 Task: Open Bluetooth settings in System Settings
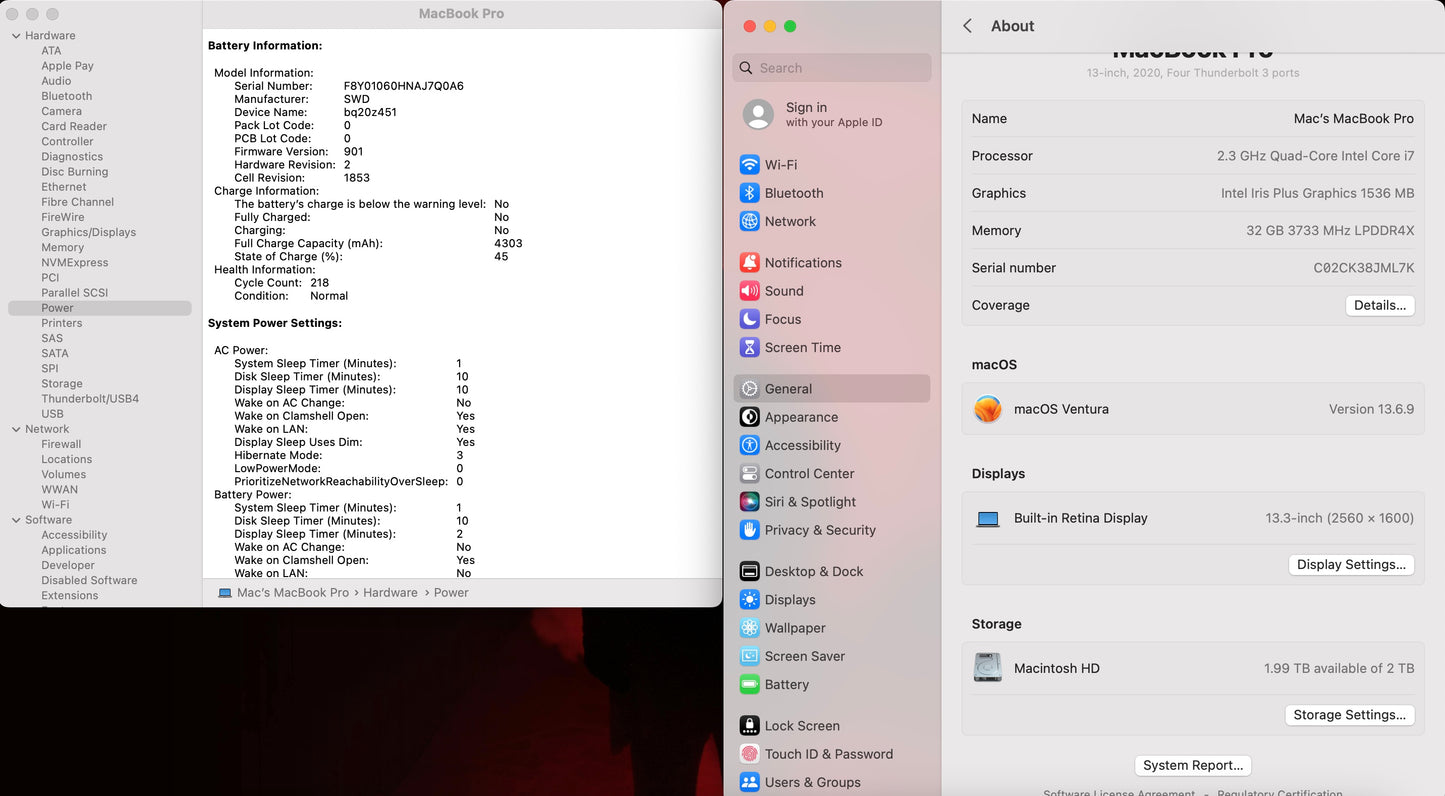(793, 192)
